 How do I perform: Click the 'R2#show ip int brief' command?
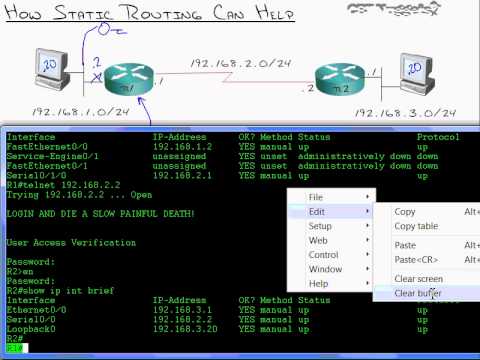(60, 291)
